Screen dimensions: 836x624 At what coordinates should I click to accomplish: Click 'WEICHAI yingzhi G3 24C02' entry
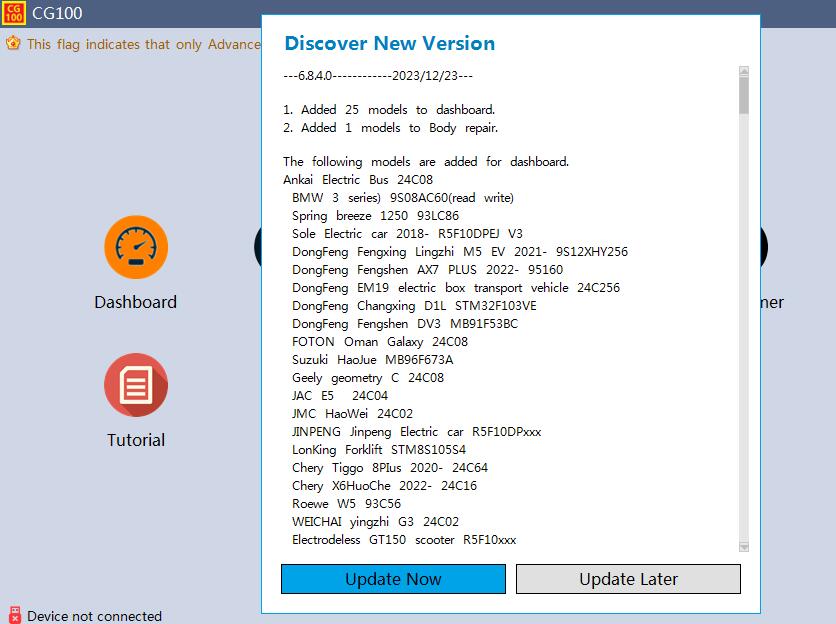pos(375,522)
